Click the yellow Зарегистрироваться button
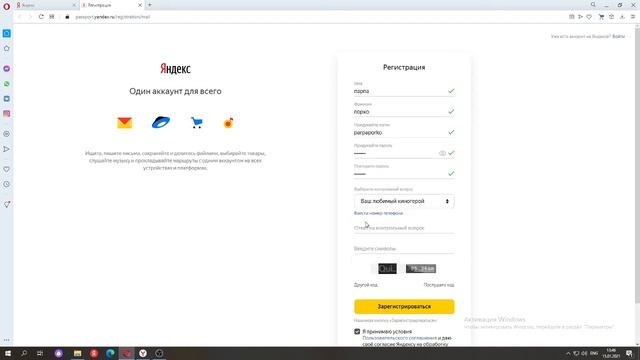Viewport: 640px width, 360px height. pyautogui.click(x=404, y=307)
